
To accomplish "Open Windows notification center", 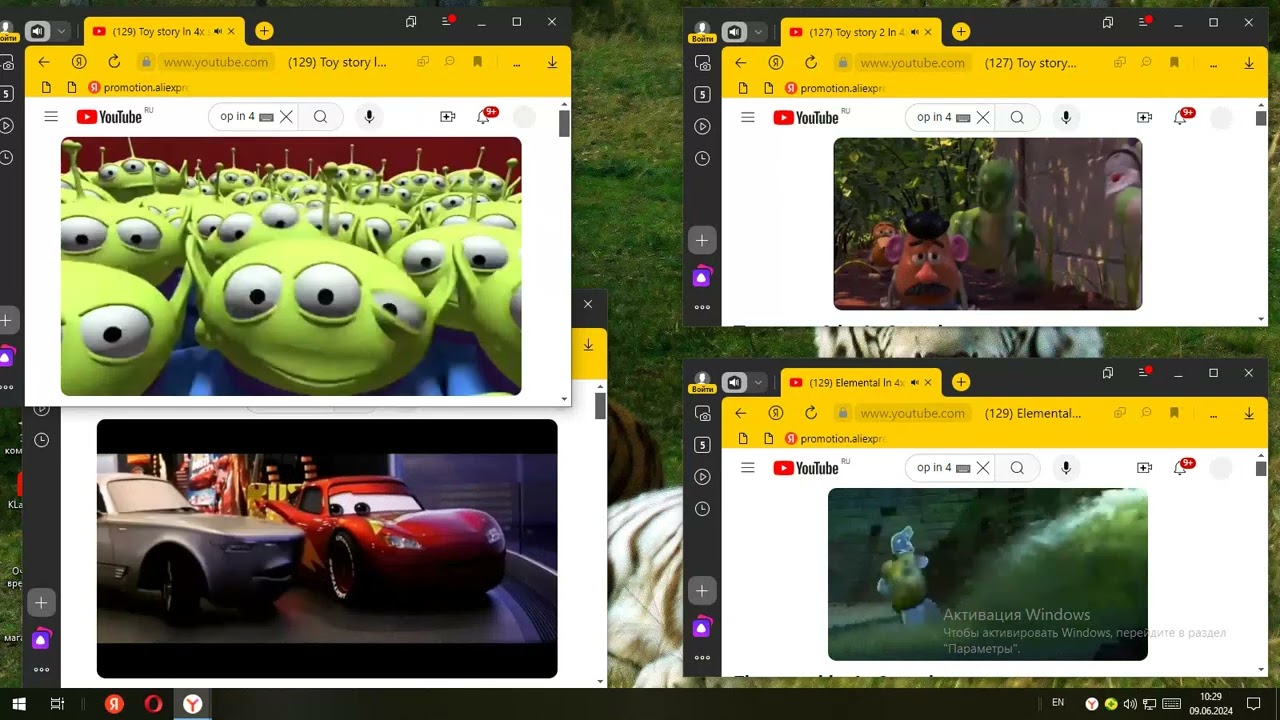I will click(x=1254, y=704).
